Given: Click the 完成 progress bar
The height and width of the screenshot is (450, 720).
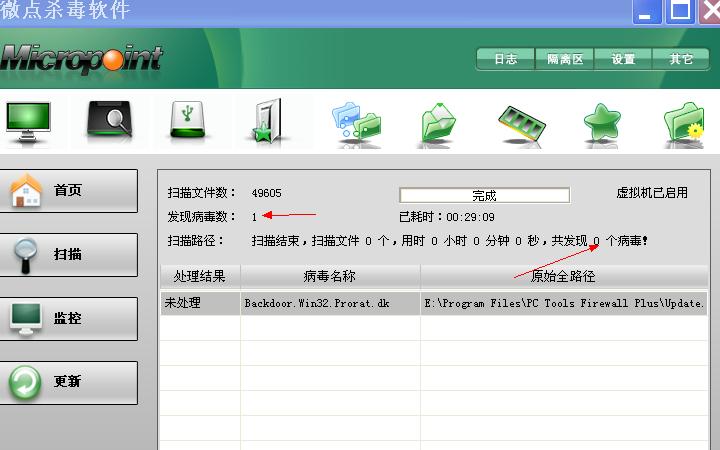Looking at the screenshot, I should tap(484, 195).
